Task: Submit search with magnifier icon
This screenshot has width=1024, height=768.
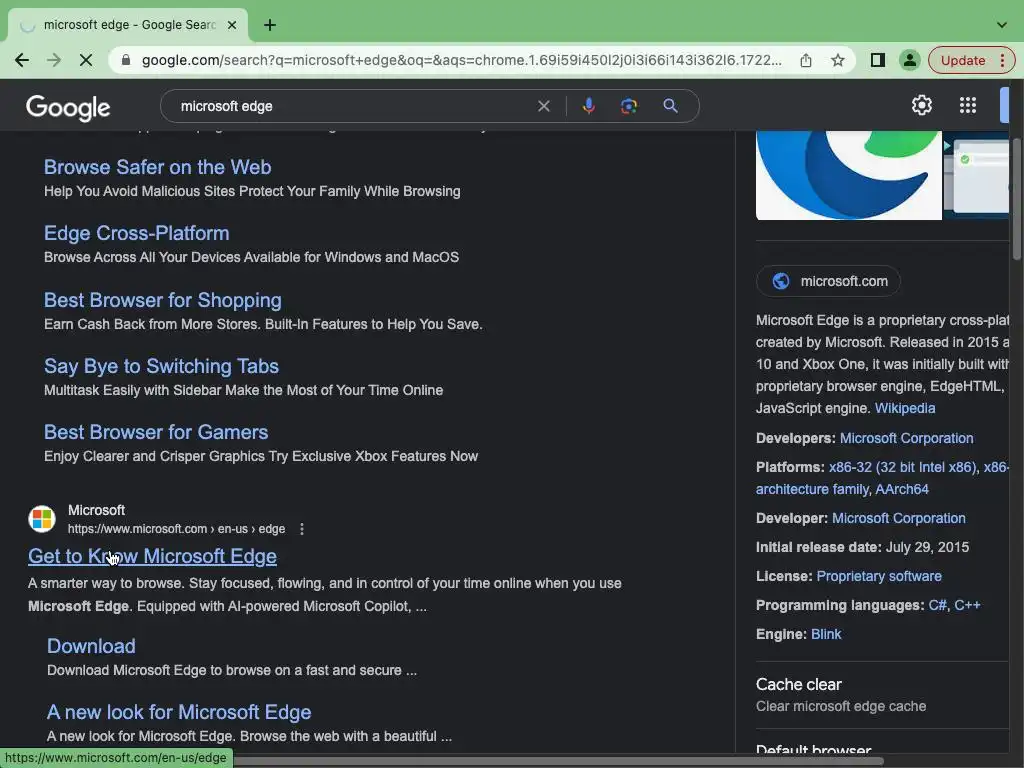Action: coord(670,106)
